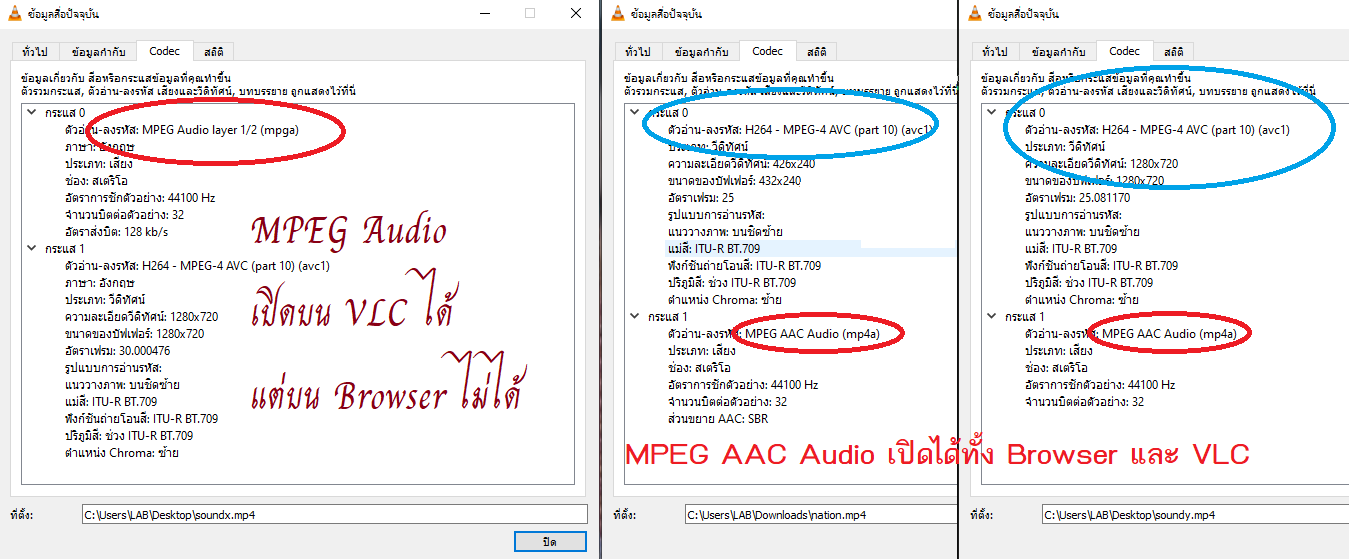Select the Codec tab in the nation.mp4 window
1349x559 pixels.
(767, 51)
